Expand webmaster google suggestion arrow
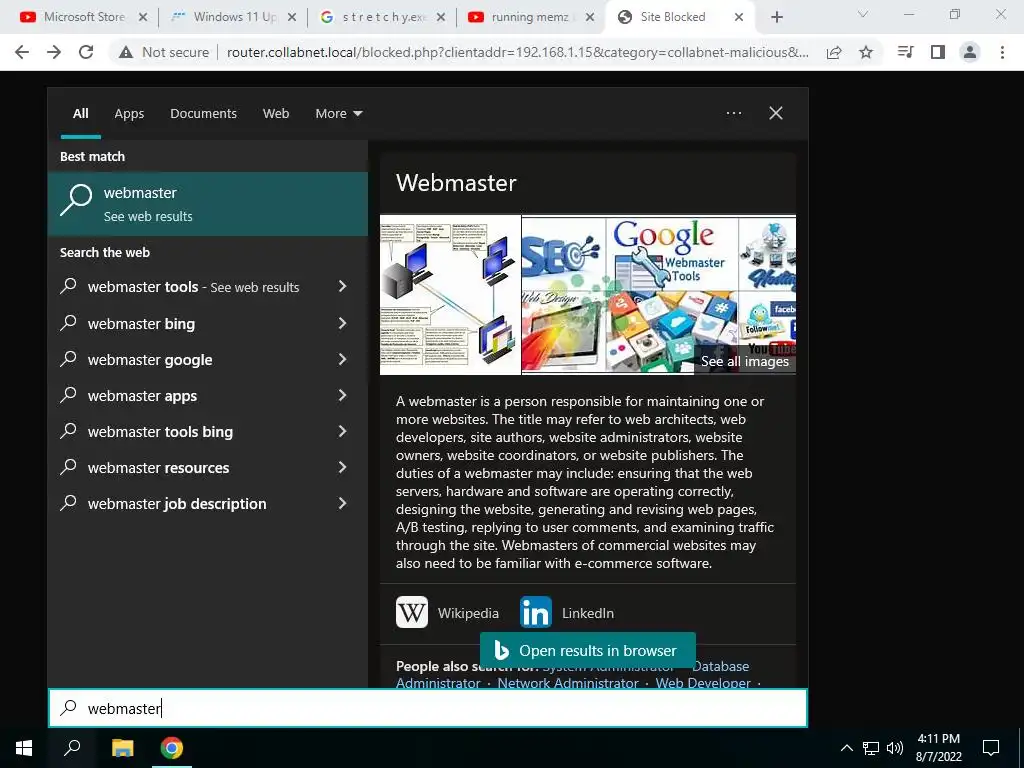Screen dimensions: 1024x768 (x=342, y=359)
